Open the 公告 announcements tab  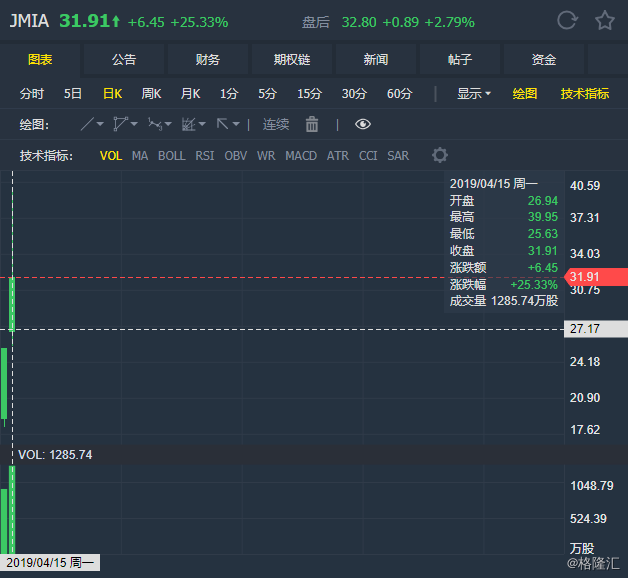point(124,59)
